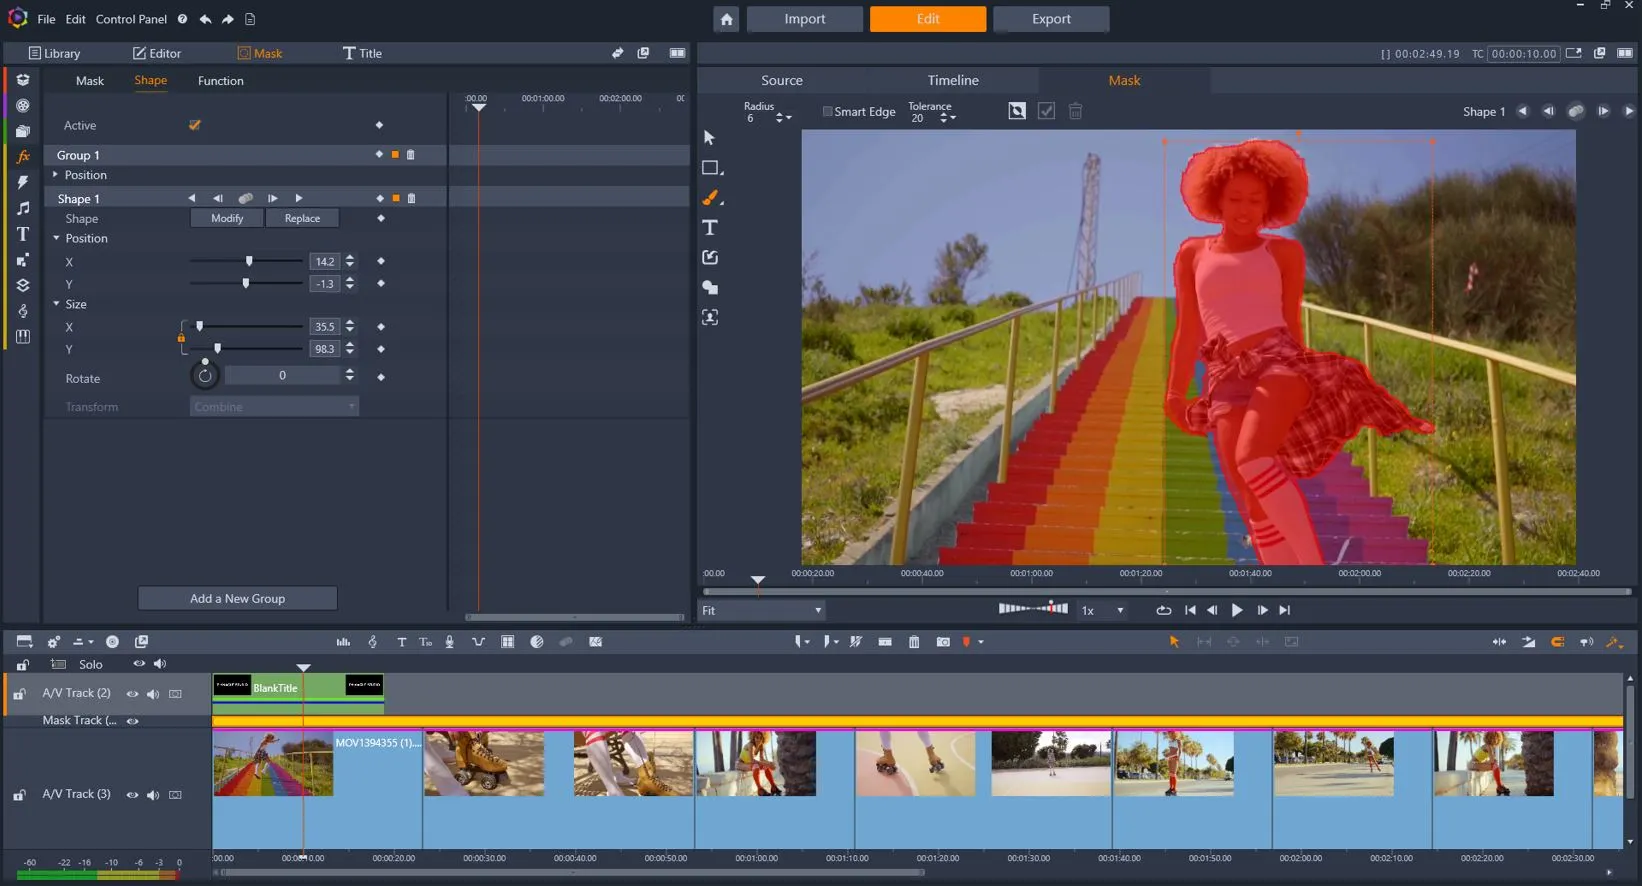The width and height of the screenshot is (1642, 886).
Task: Switch to the Function tab
Action: [x=220, y=81]
